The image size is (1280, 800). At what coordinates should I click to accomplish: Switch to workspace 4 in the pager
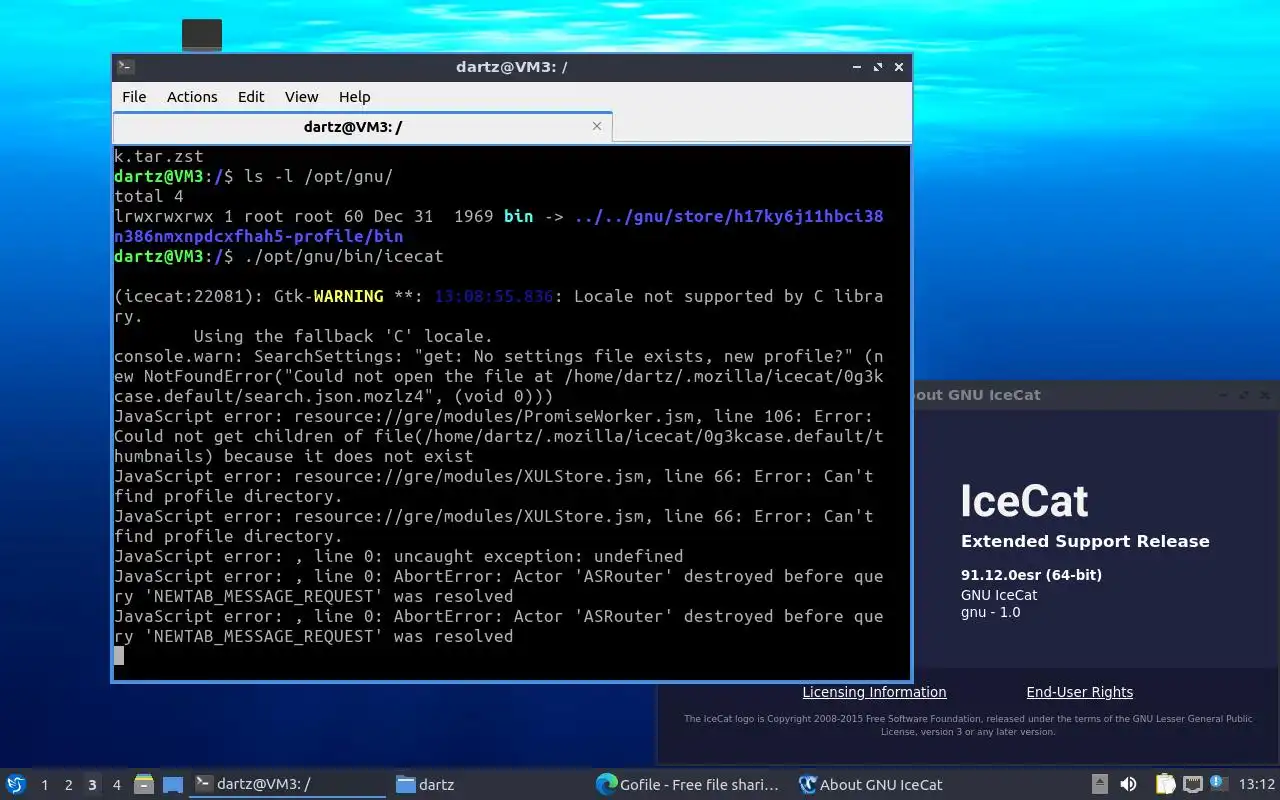tap(116, 785)
